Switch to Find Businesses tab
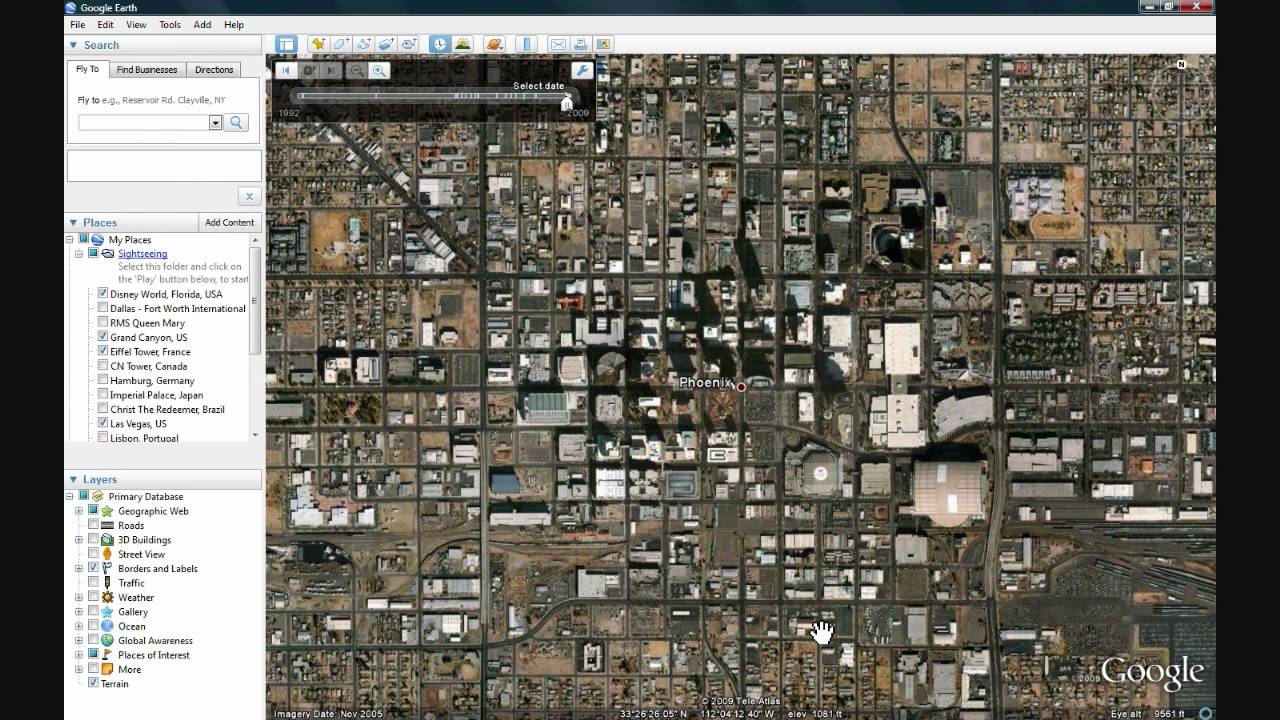This screenshot has height=720, width=1280. [x=147, y=70]
